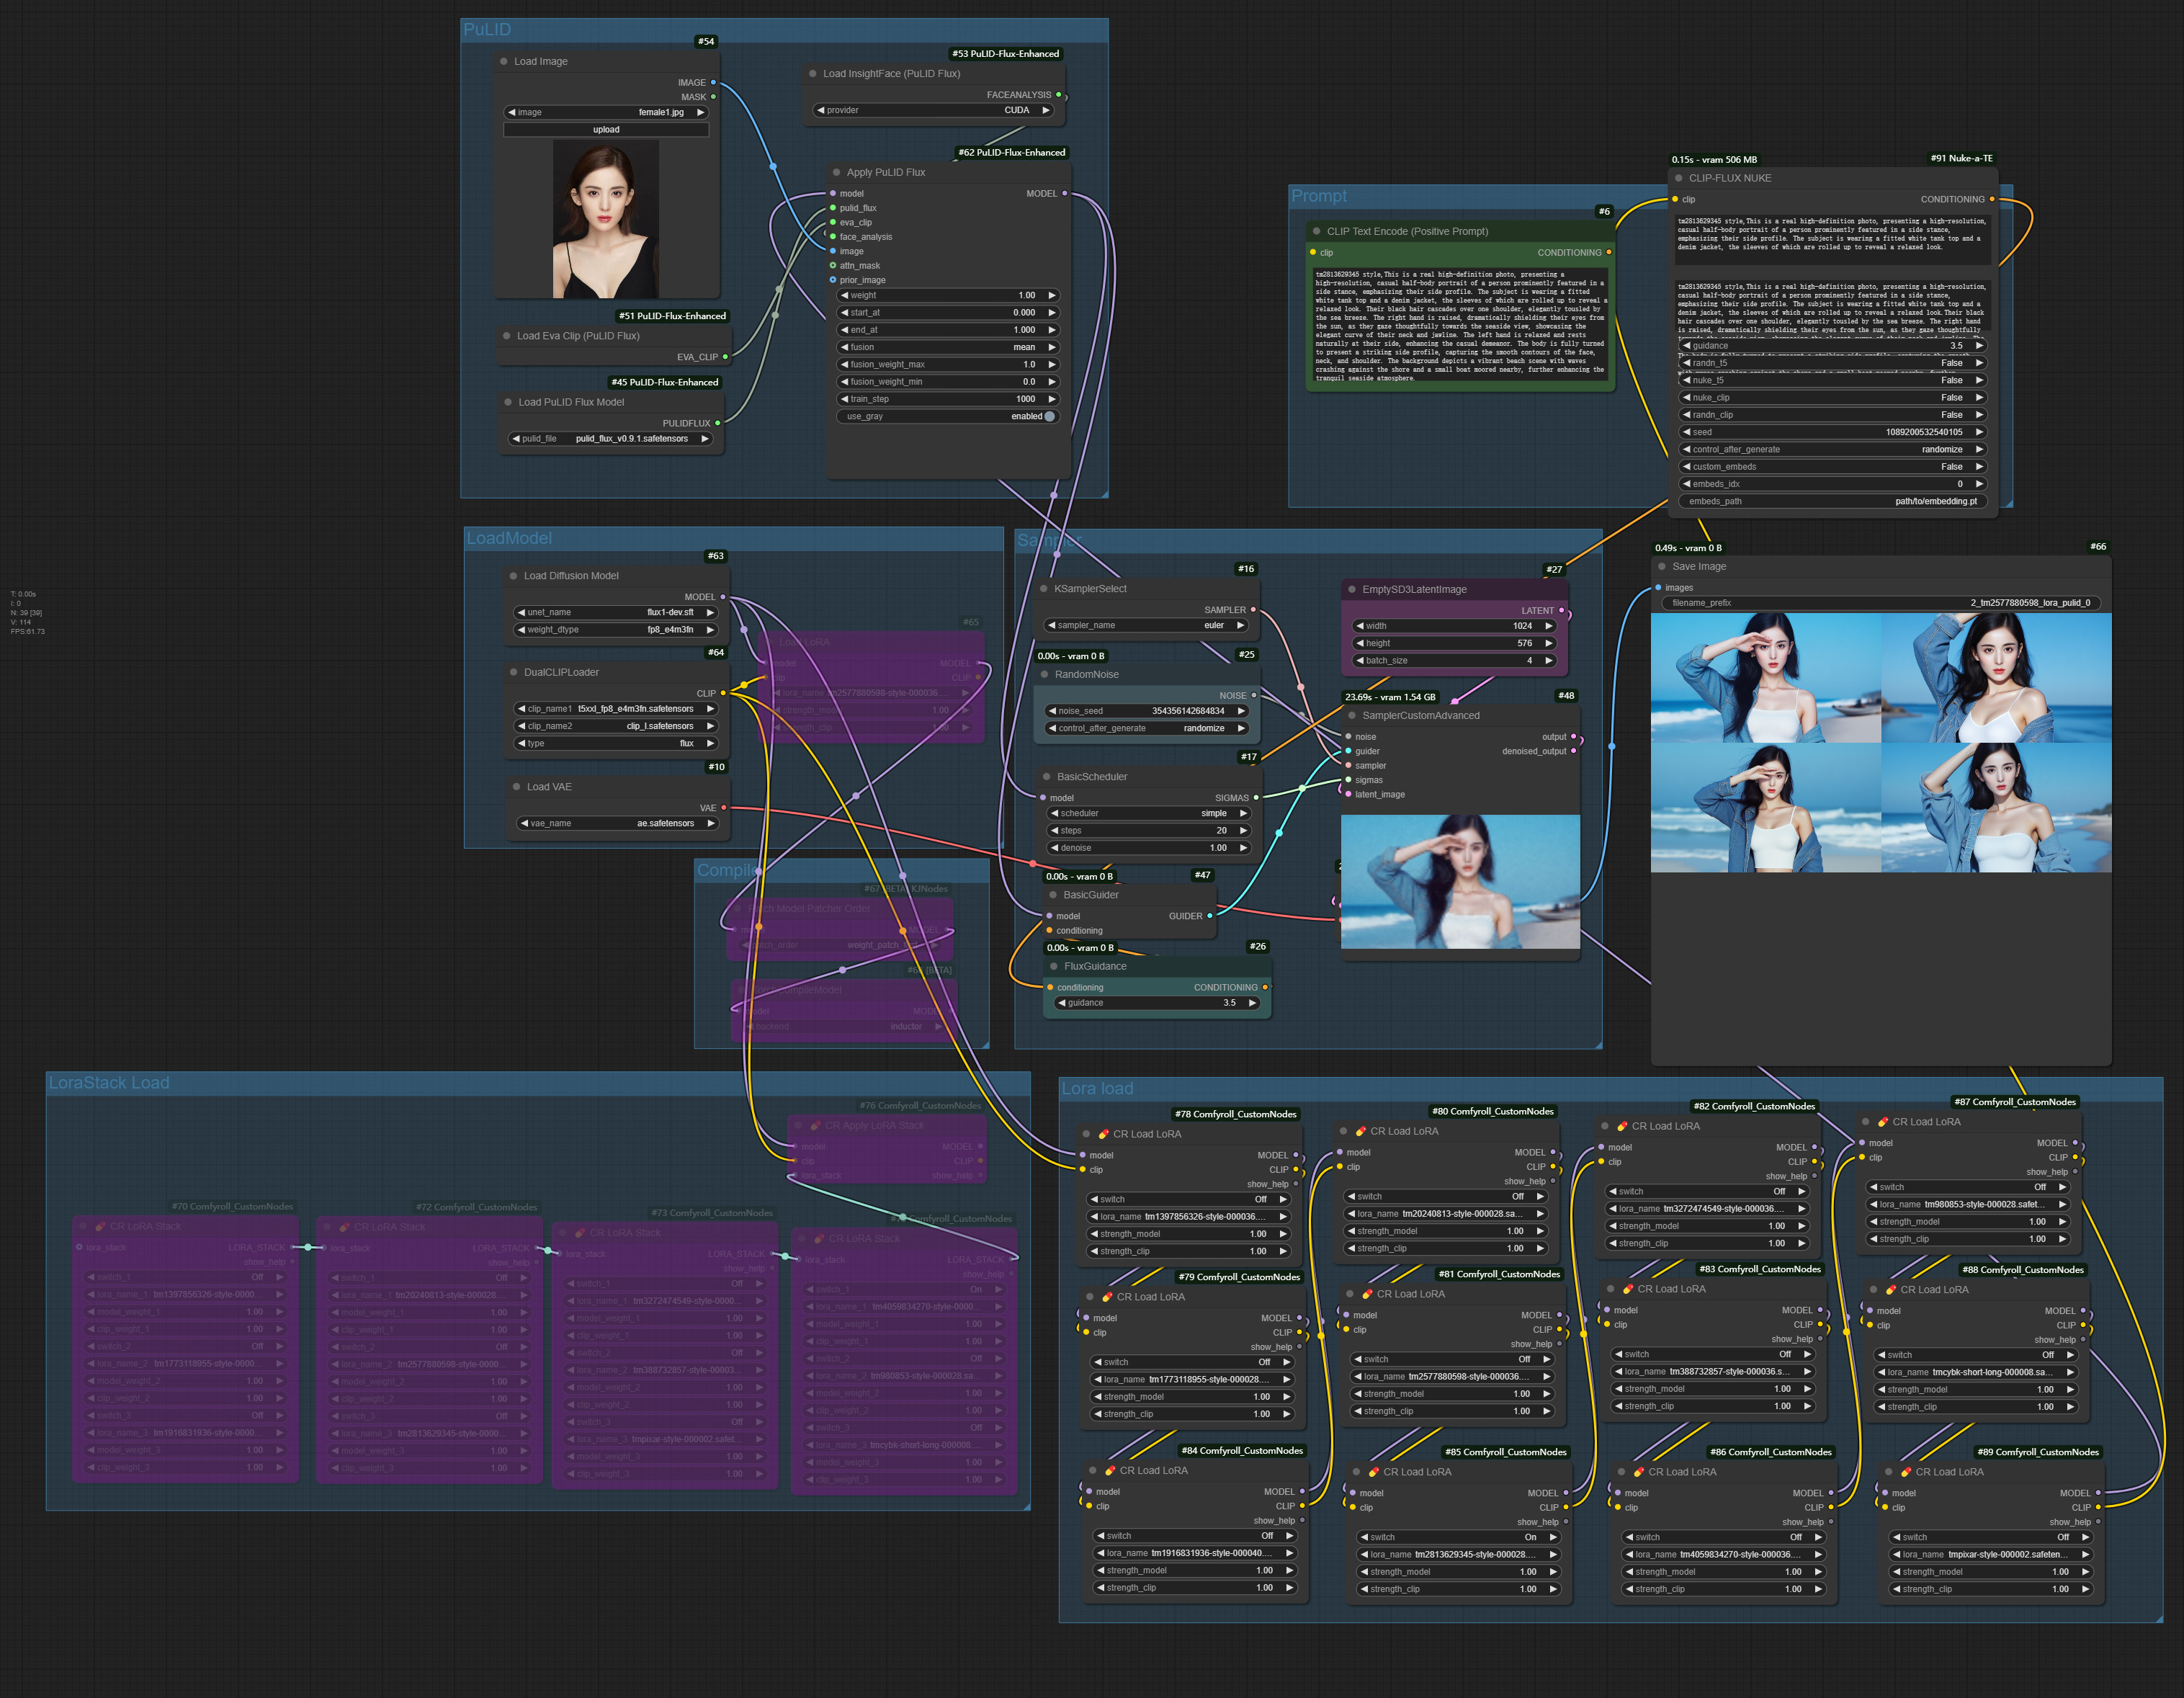Click the collapse dot on the Save Image node
Viewport: 2184px width, 1698px height.
[1663, 566]
